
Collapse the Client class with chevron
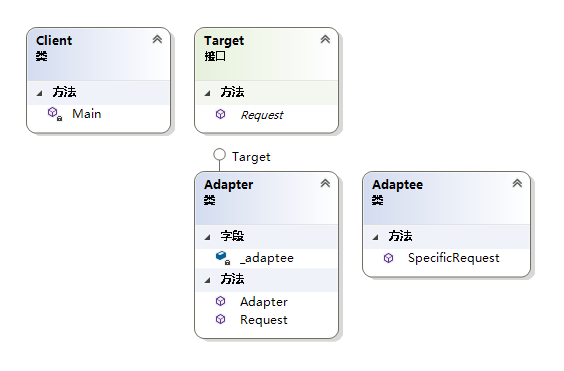[157, 39]
